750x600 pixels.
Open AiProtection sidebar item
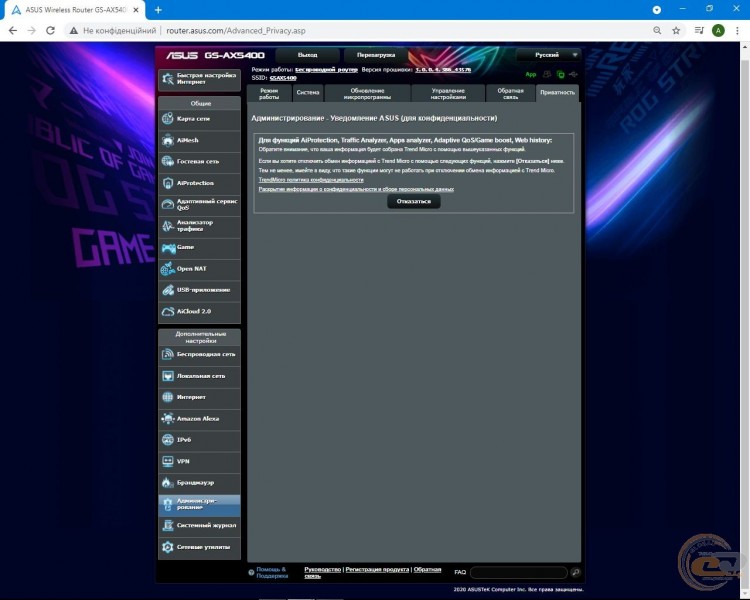pyautogui.click(x=199, y=183)
